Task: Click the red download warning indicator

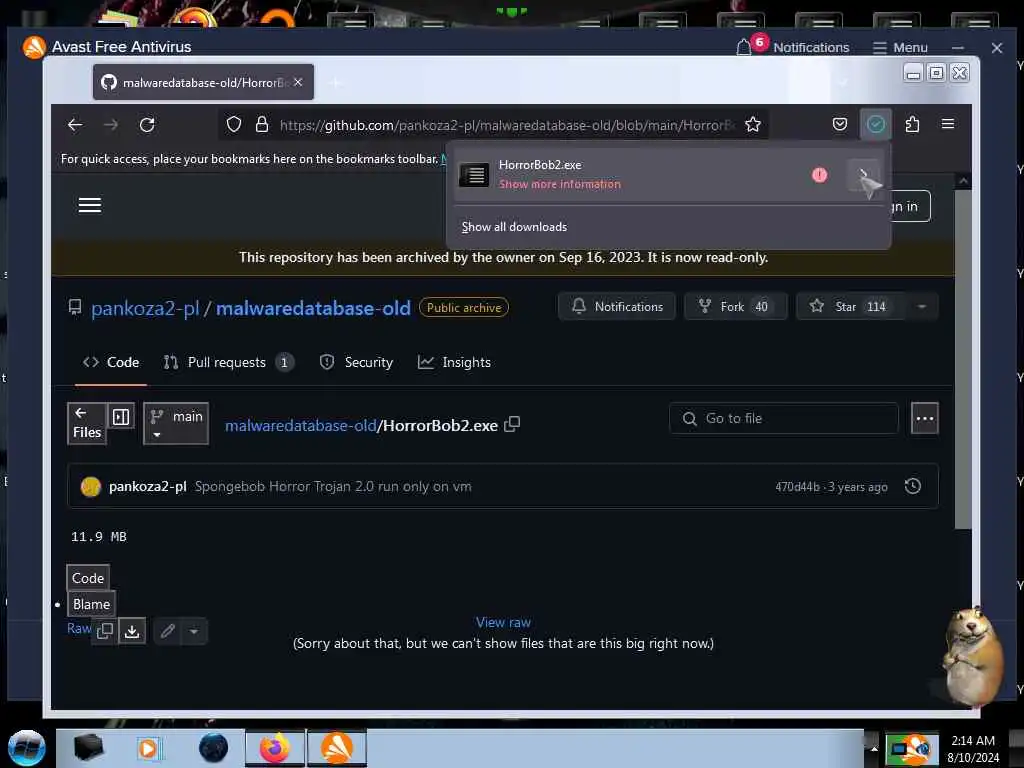Action: tap(819, 174)
